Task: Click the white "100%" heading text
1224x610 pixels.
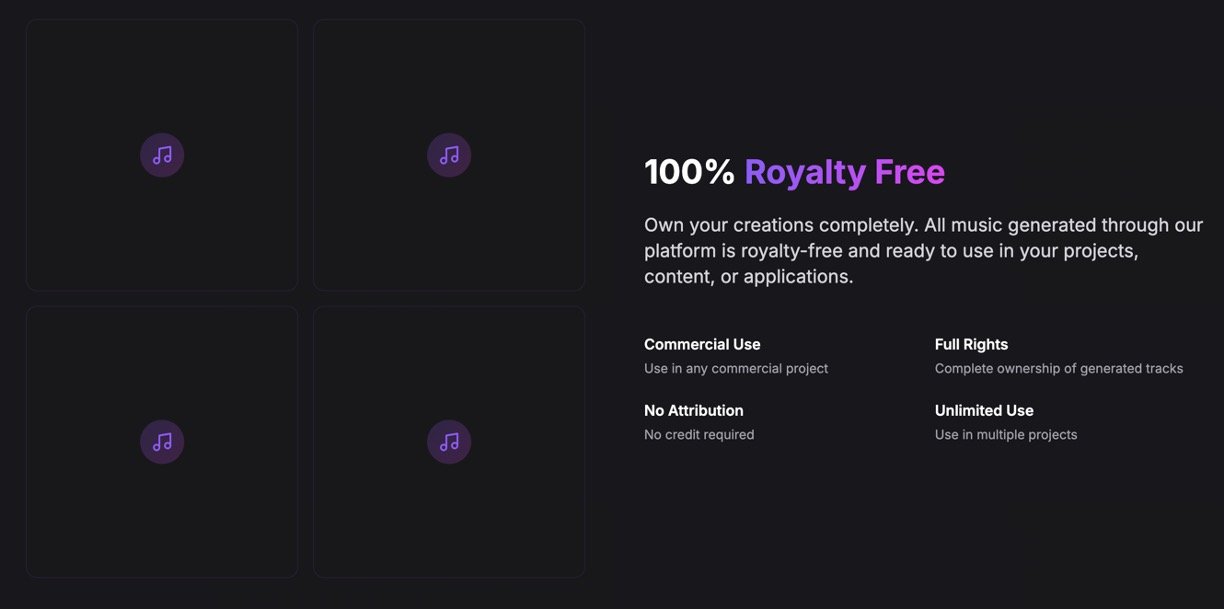Action: click(689, 172)
